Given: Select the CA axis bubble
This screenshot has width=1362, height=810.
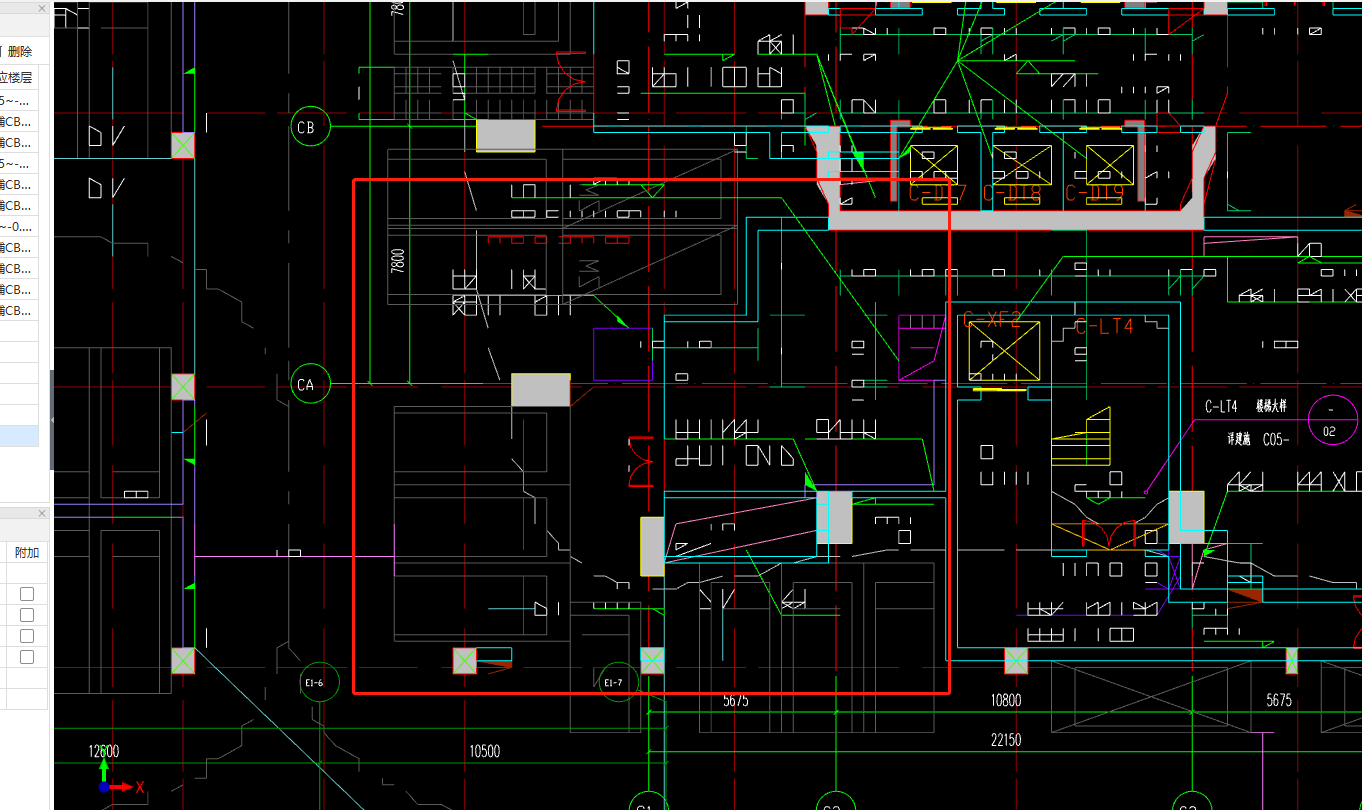Looking at the screenshot, I should (x=309, y=384).
